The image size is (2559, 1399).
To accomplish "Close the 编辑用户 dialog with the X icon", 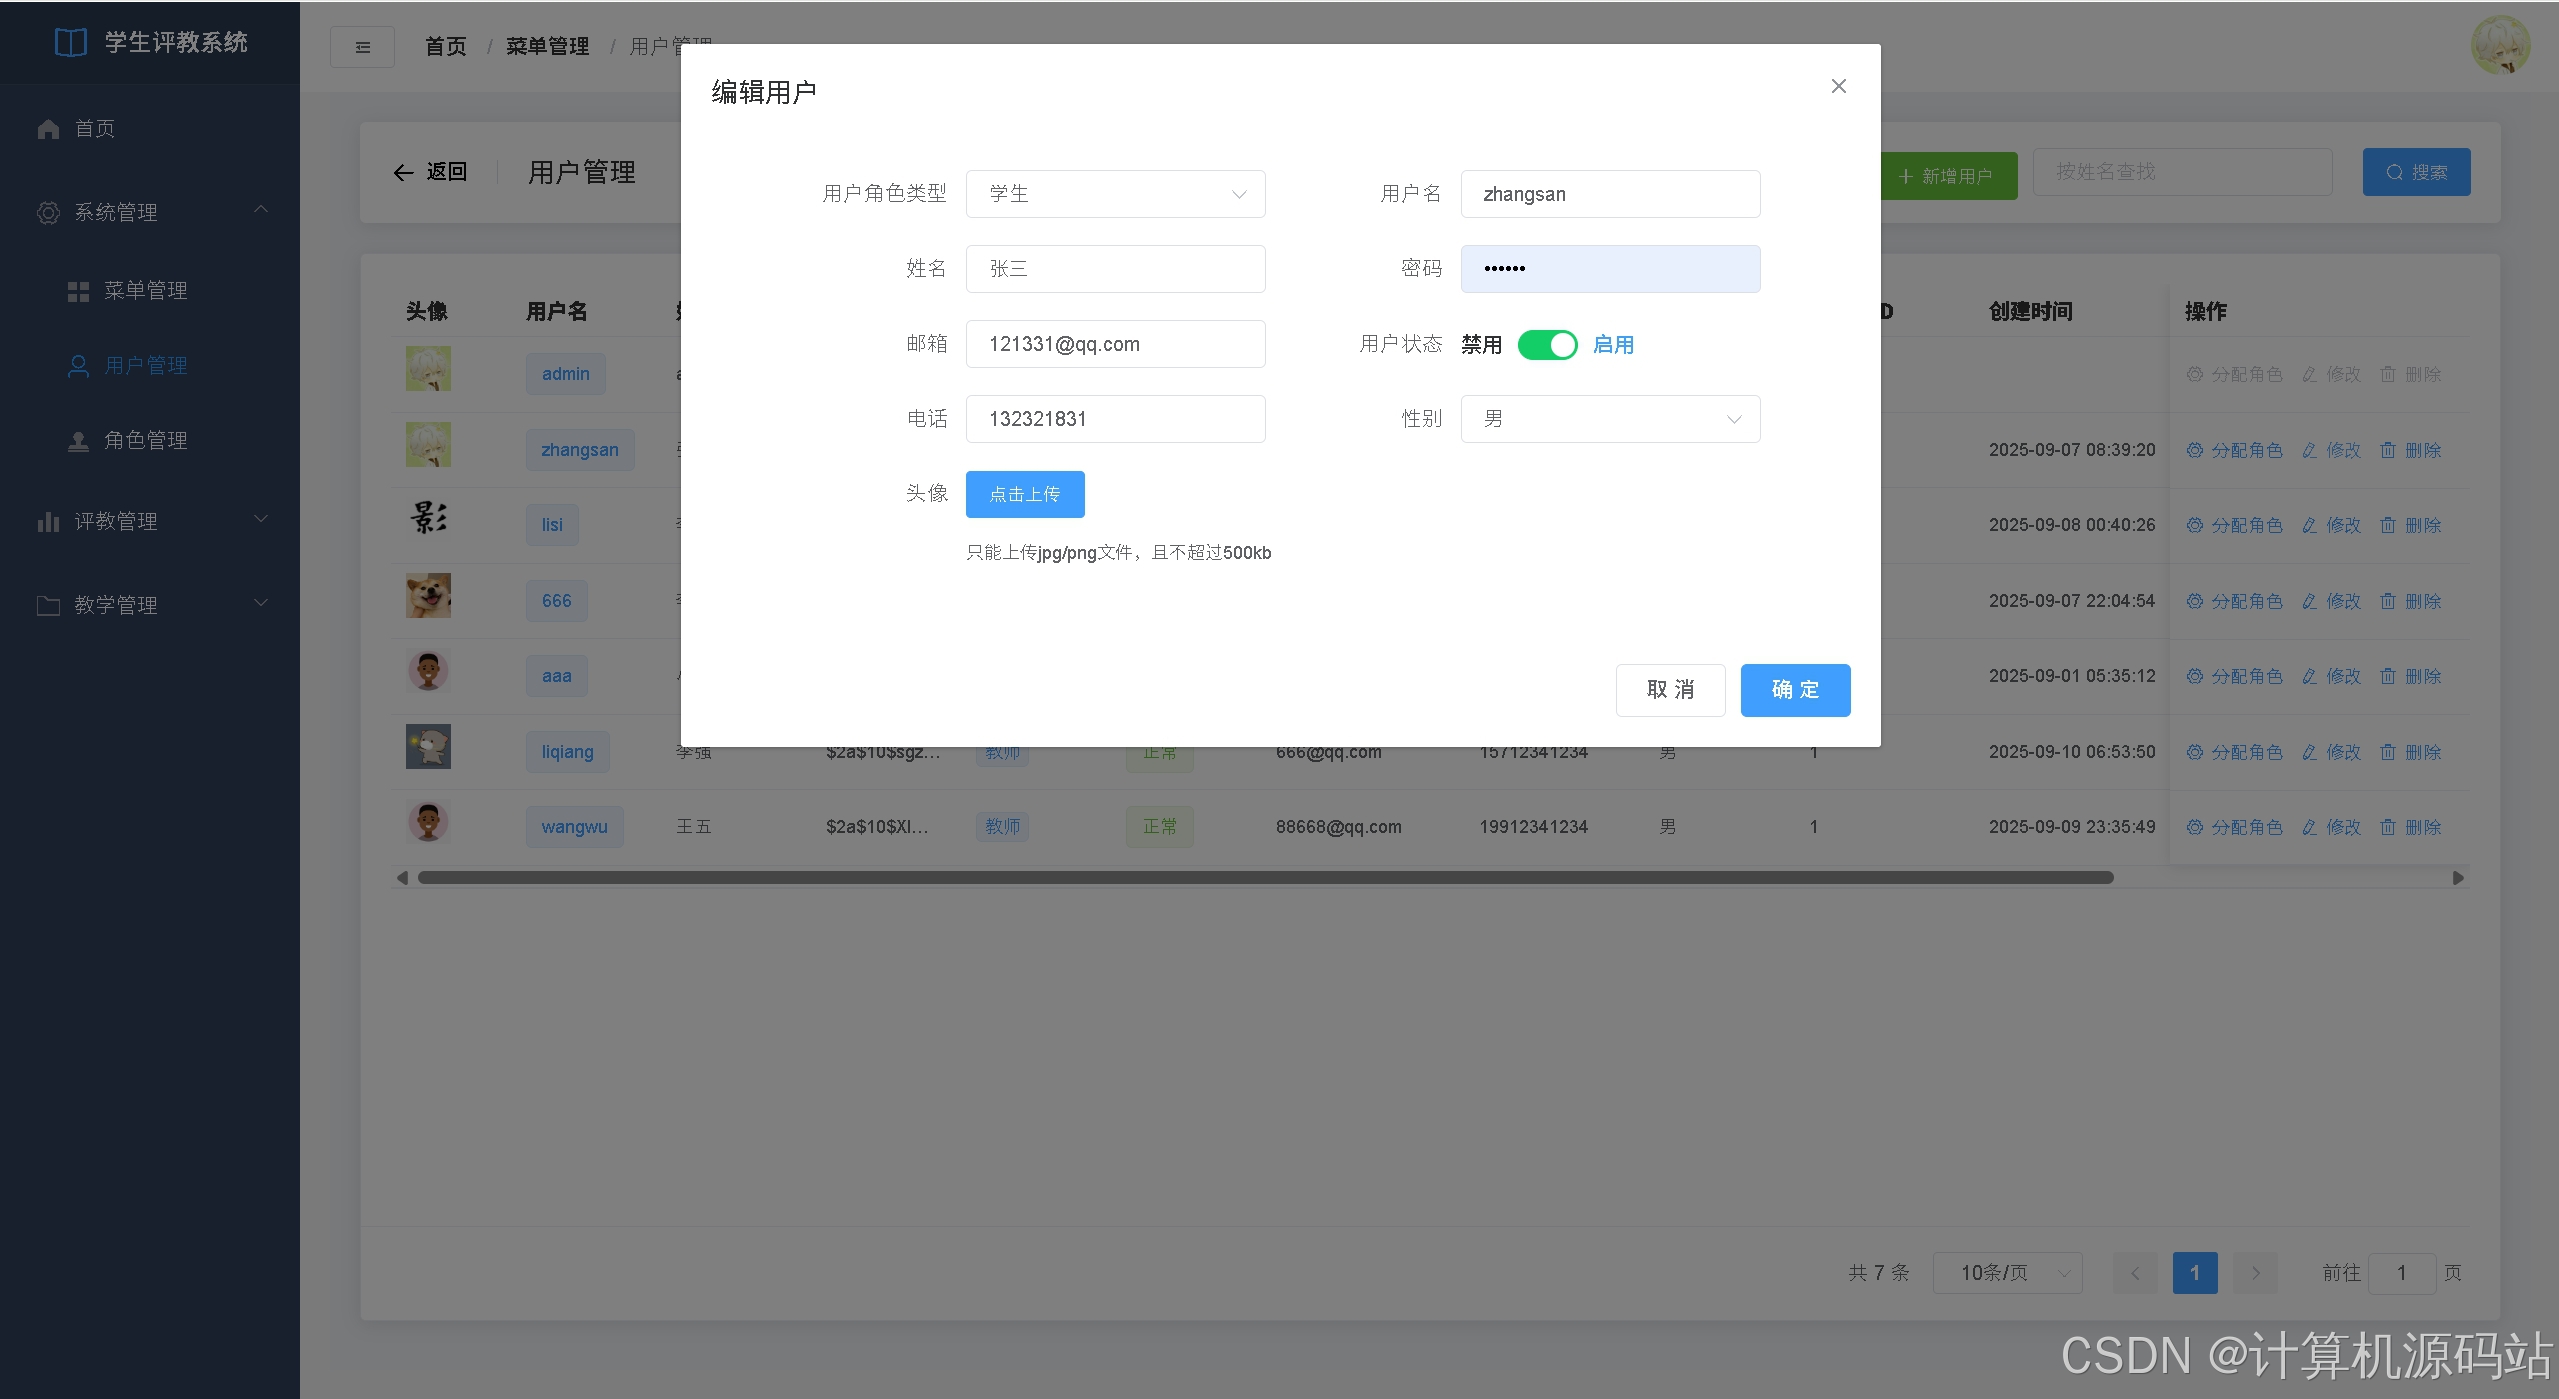I will pyautogui.click(x=1838, y=86).
